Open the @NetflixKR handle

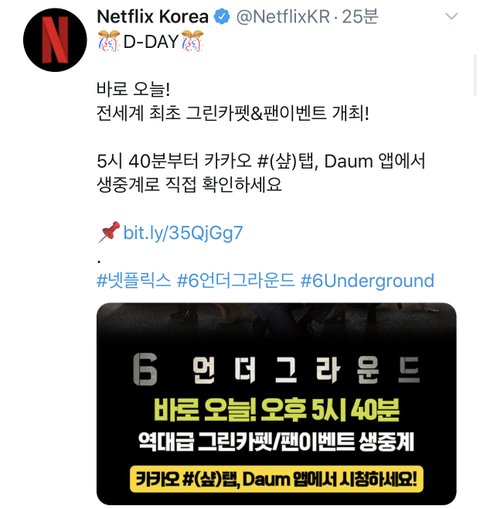pos(283,16)
